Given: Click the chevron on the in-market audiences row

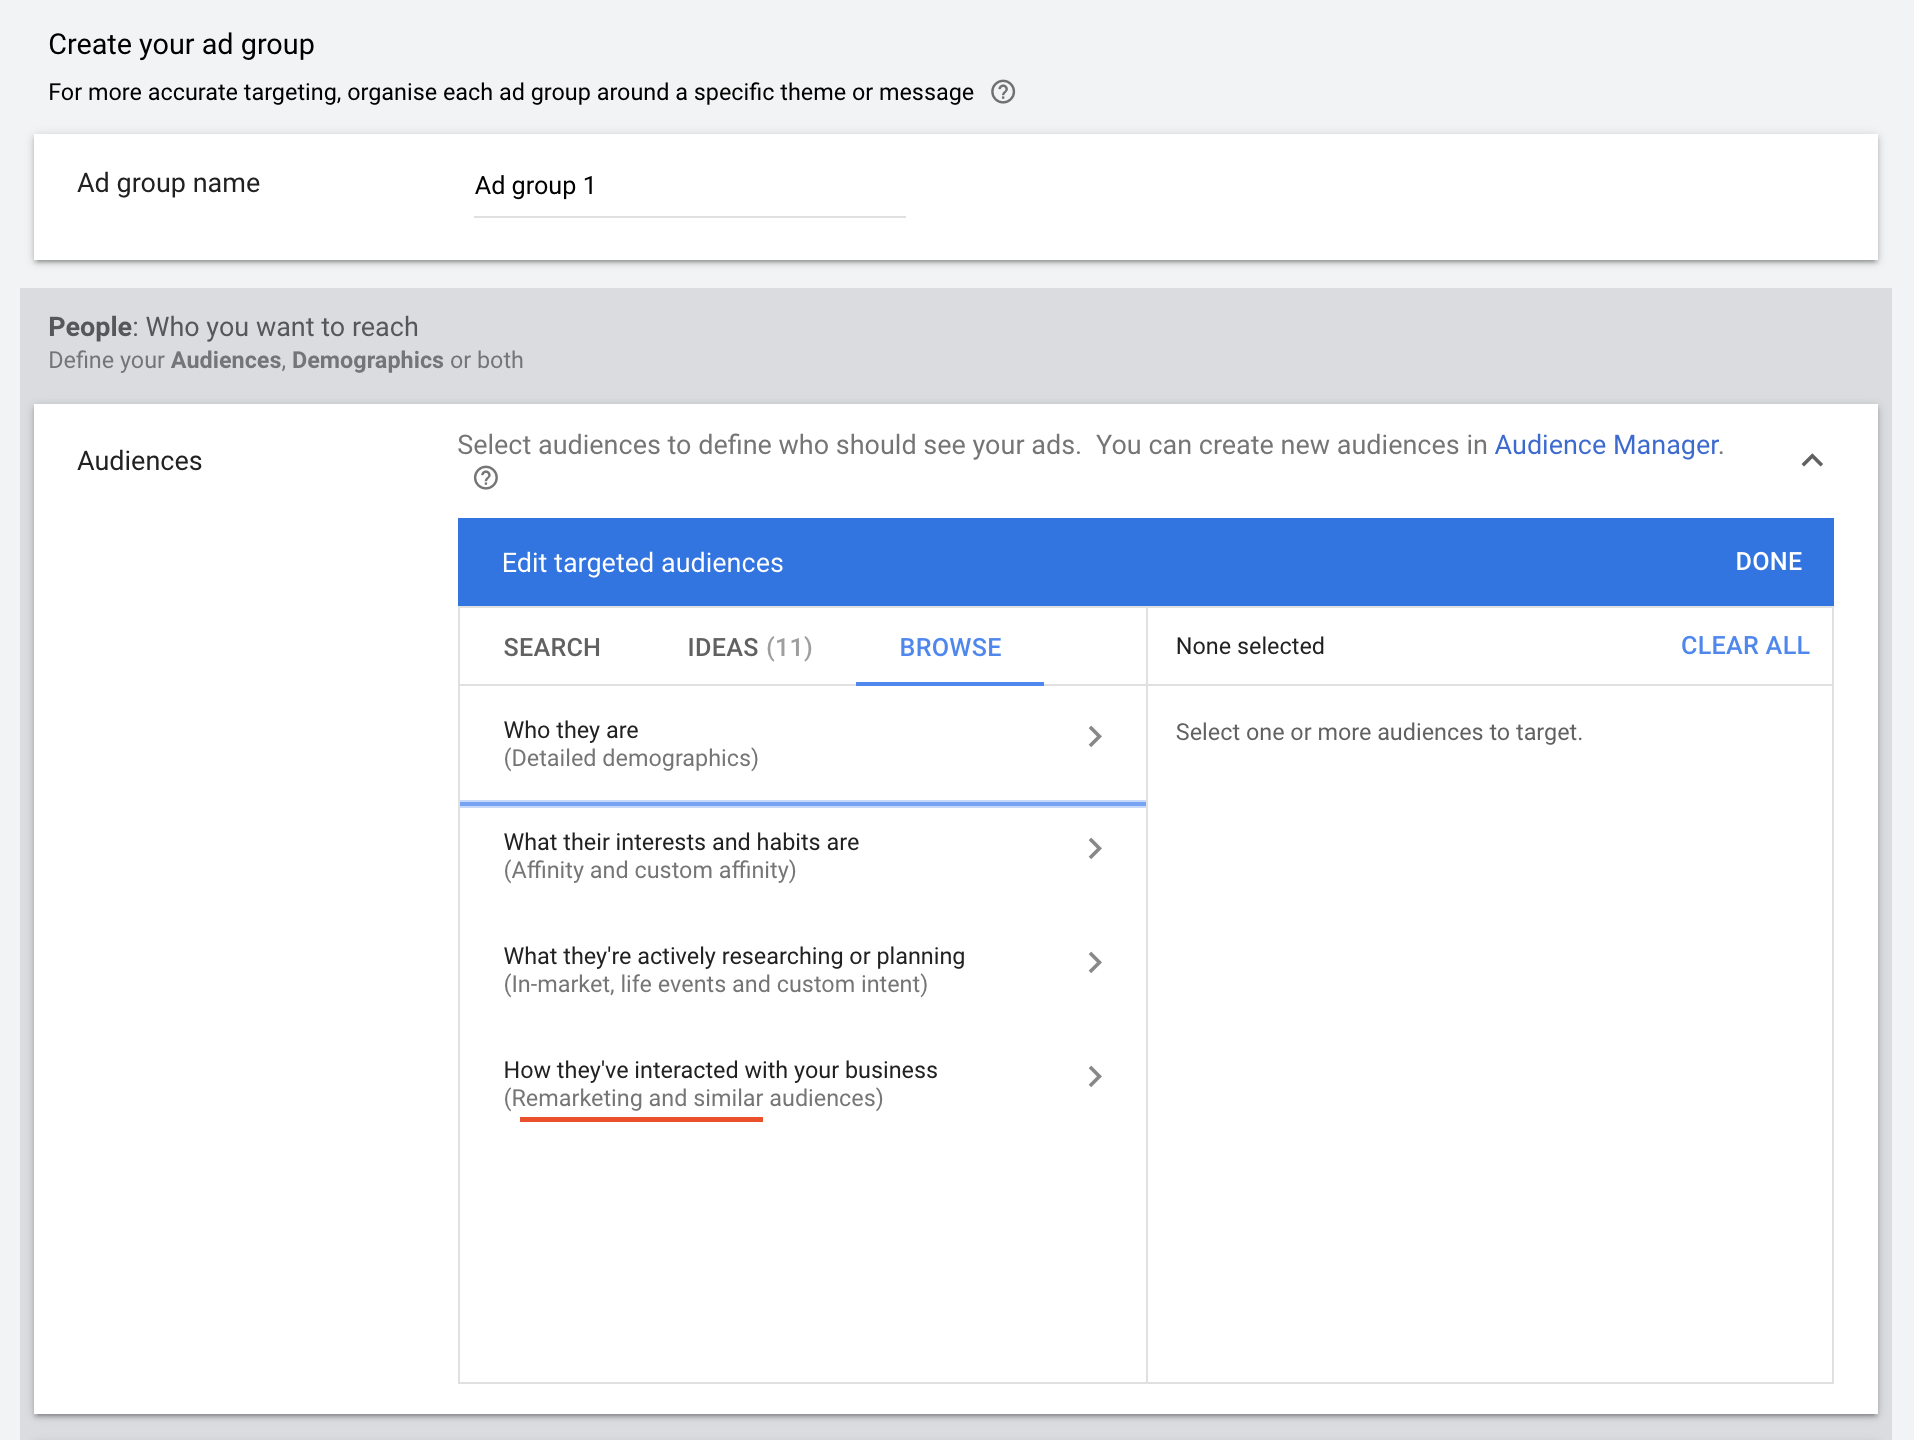Looking at the screenshot, I should tap(1096, 963).
